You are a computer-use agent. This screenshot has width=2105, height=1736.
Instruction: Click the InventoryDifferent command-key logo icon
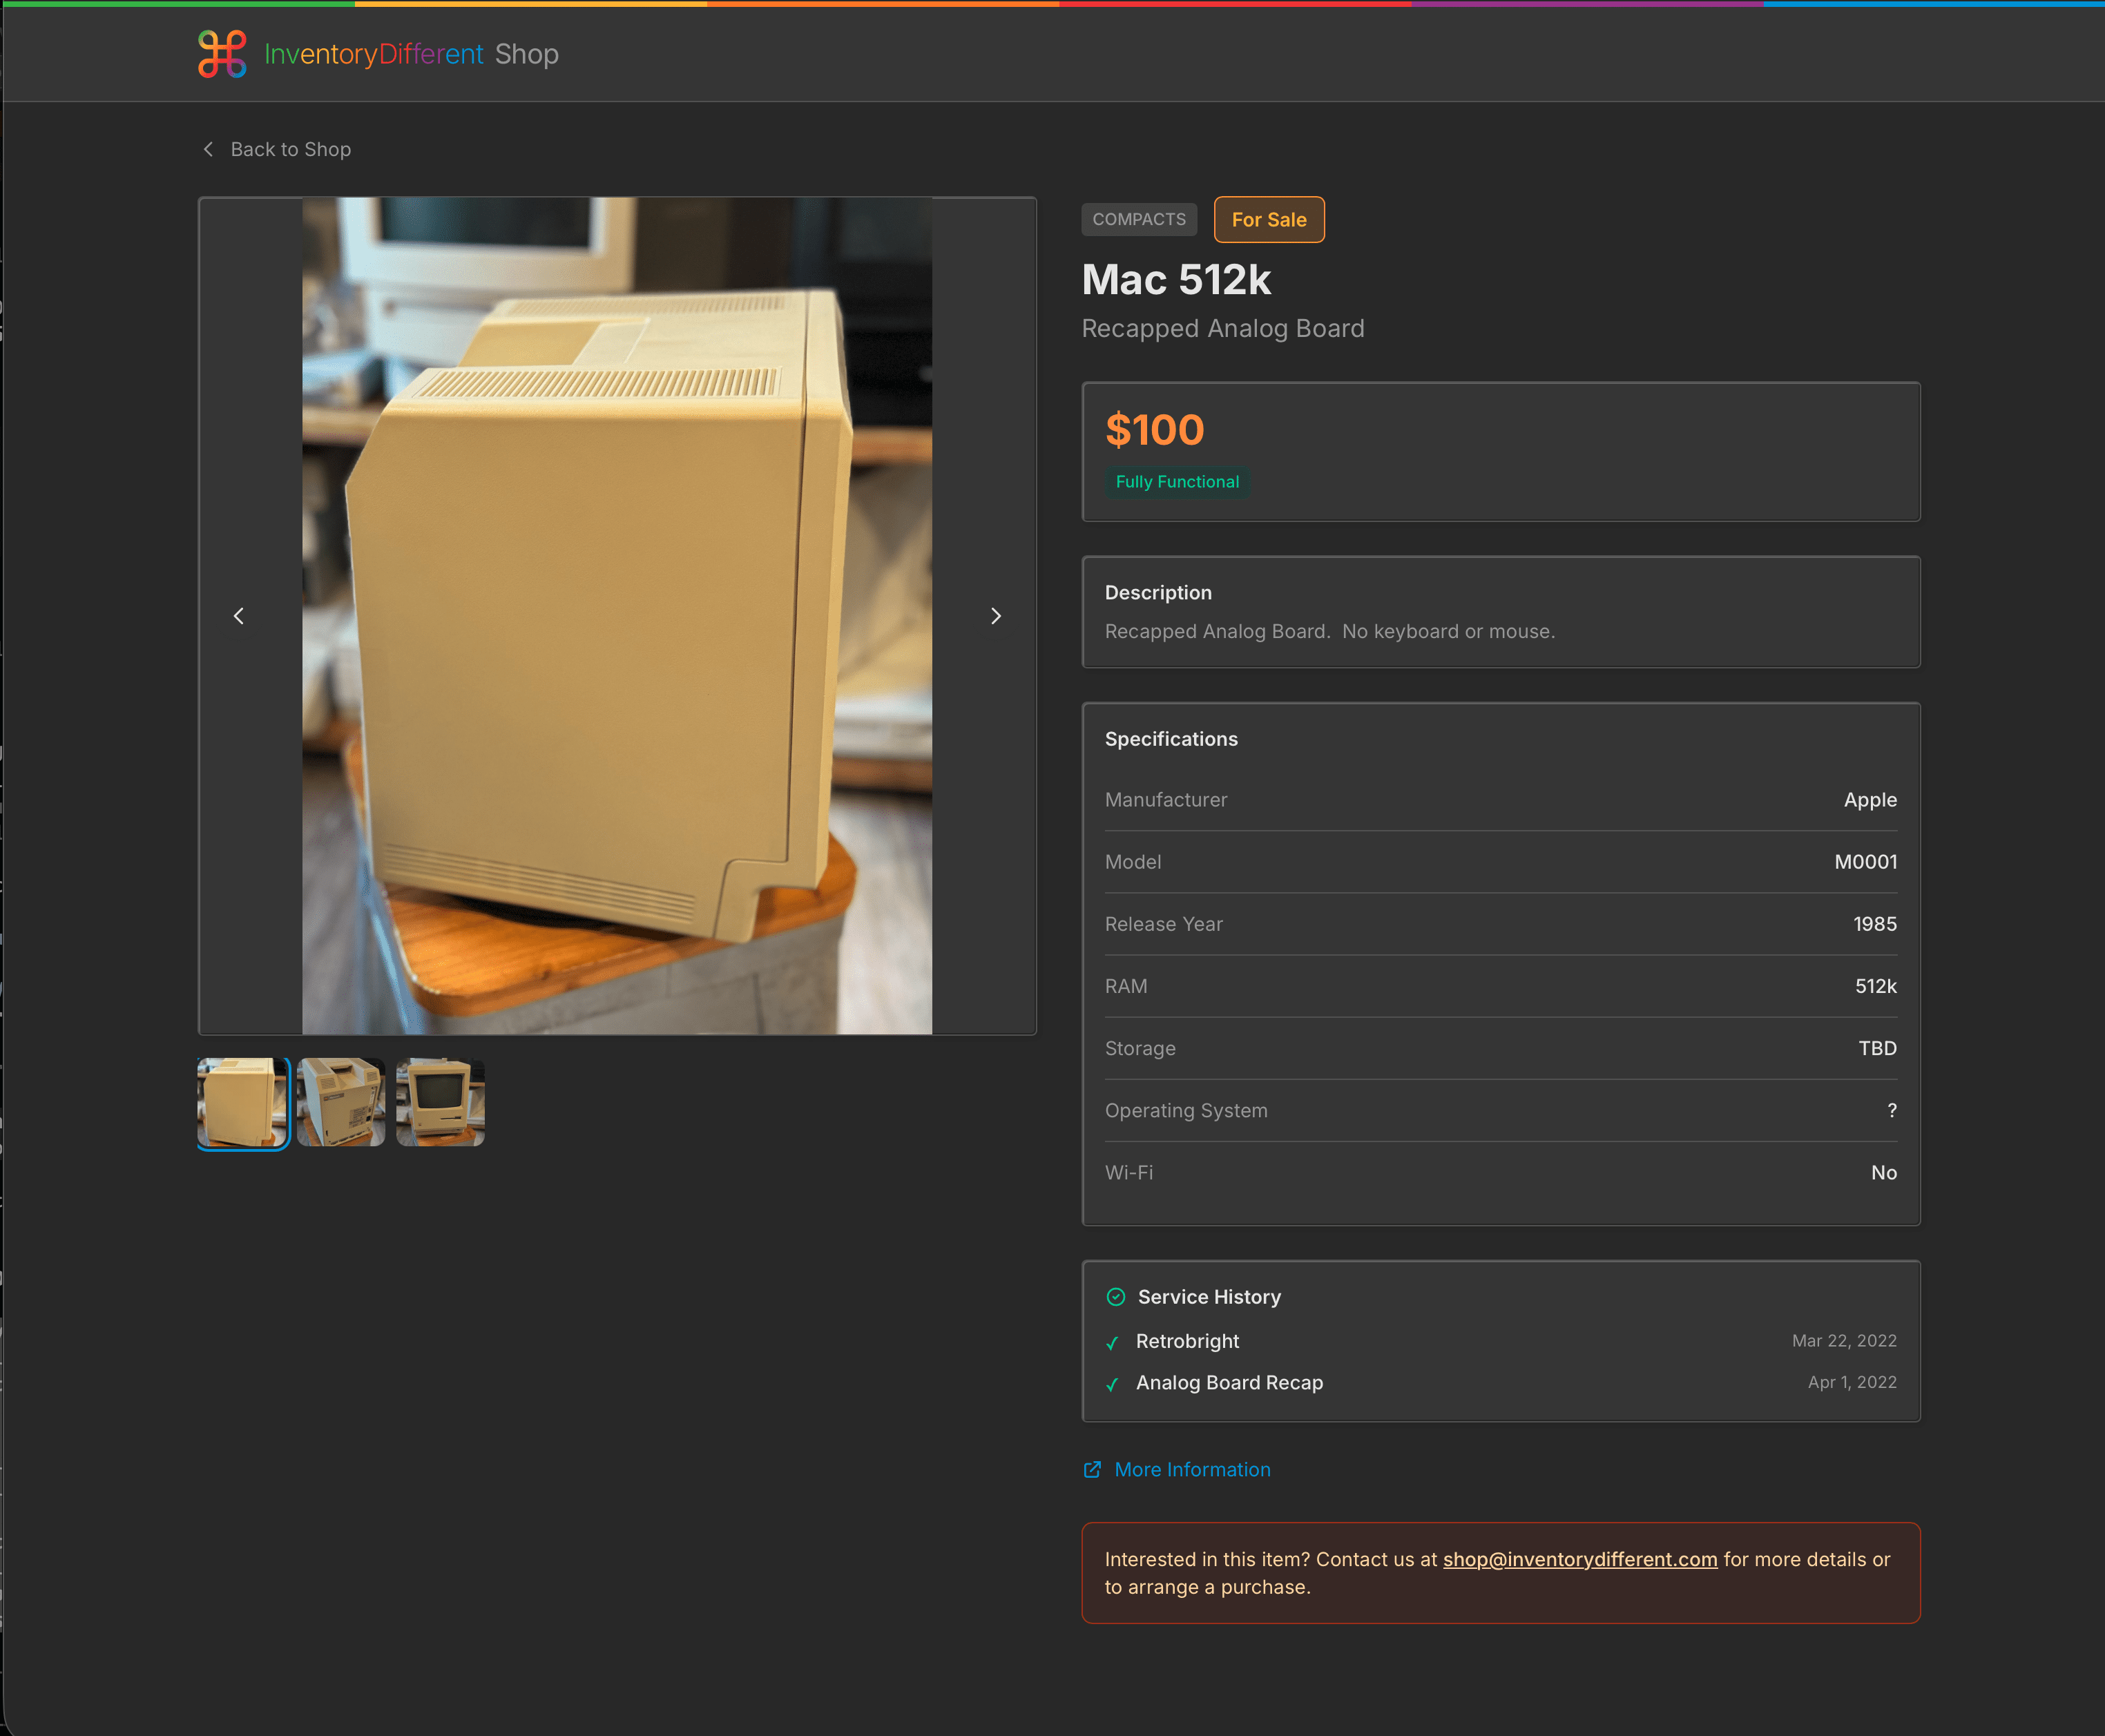pos(222,54)
